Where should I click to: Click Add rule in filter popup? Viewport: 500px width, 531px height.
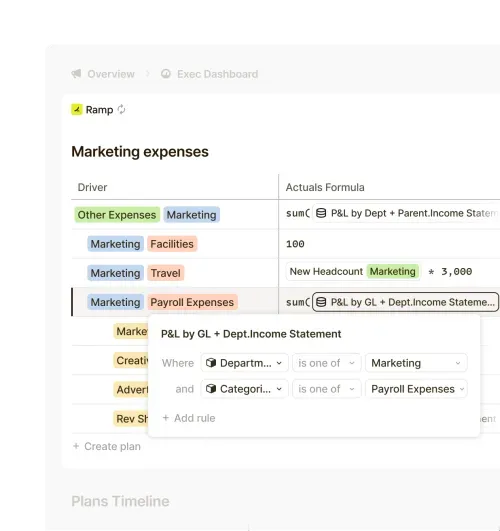coord(189,418)
